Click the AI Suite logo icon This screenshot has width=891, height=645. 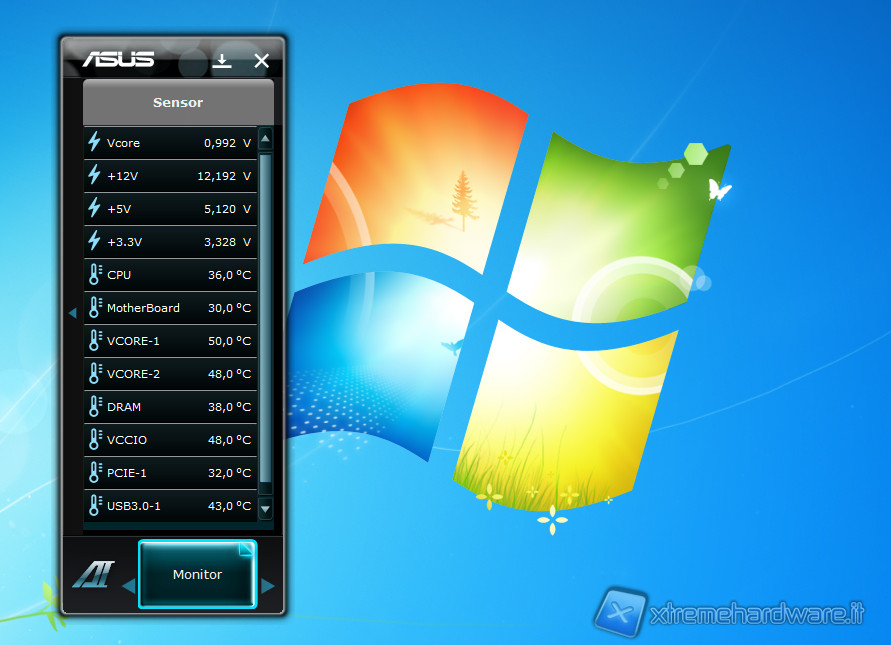(92, 575)
